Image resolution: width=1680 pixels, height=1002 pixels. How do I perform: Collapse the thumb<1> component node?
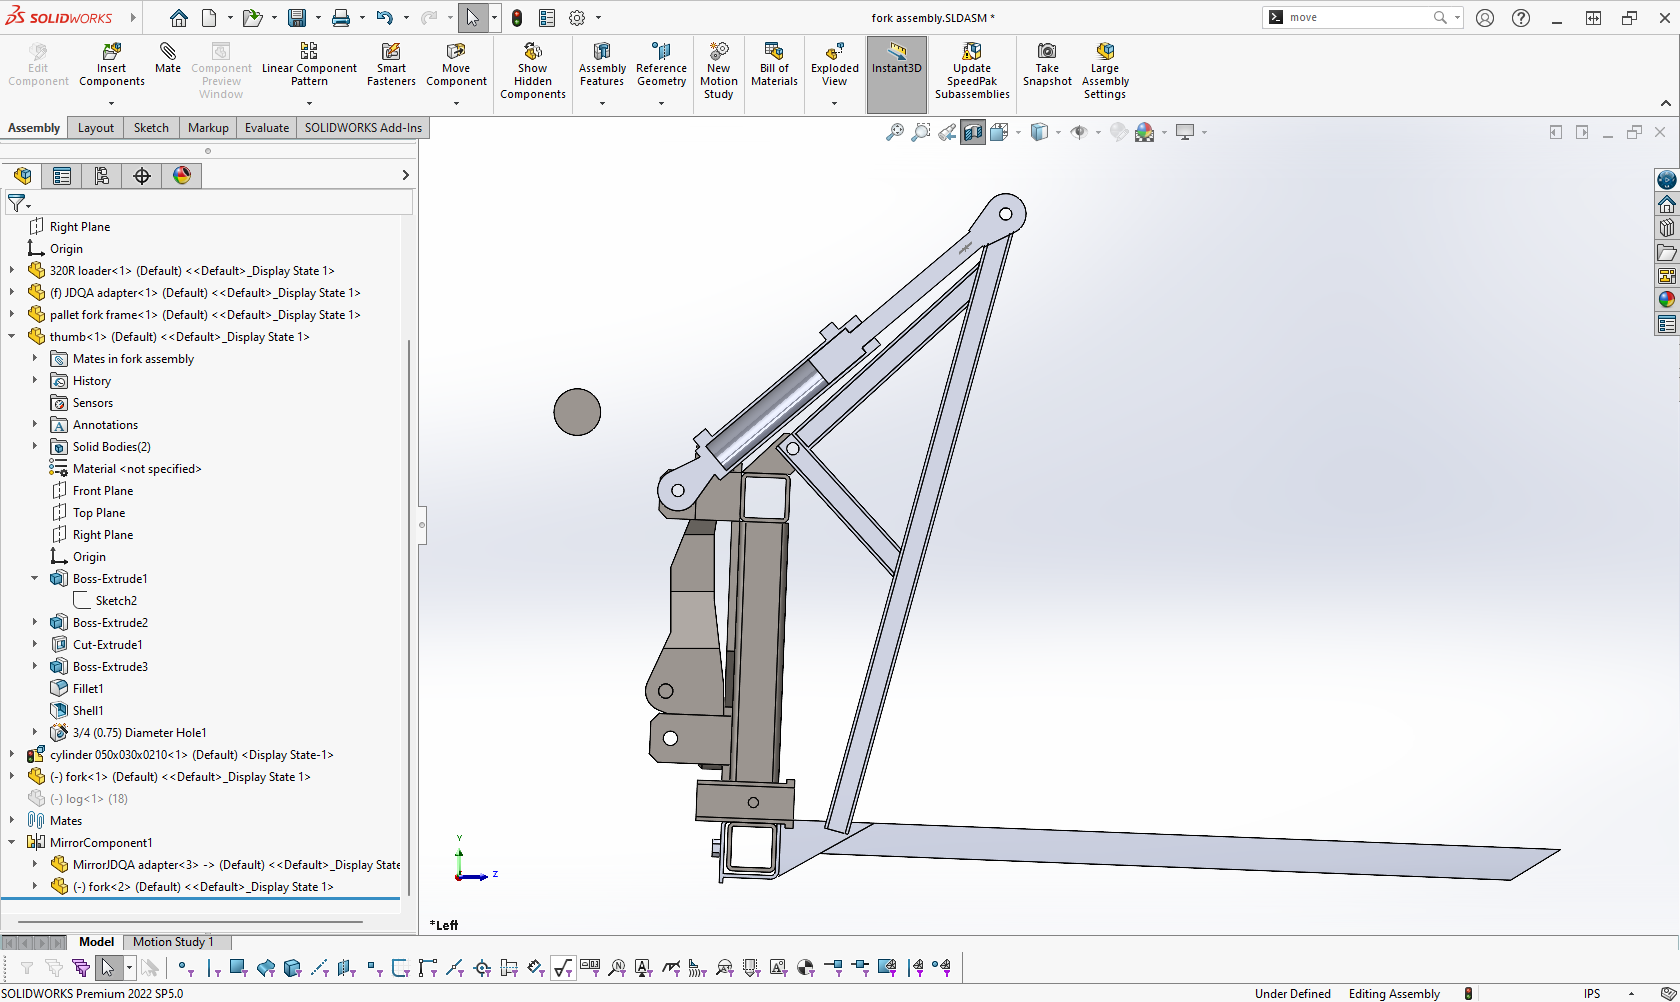tap(12, 337)
